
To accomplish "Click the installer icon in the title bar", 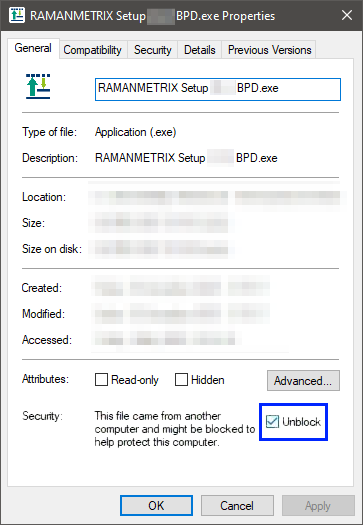I will coord(16,15).
